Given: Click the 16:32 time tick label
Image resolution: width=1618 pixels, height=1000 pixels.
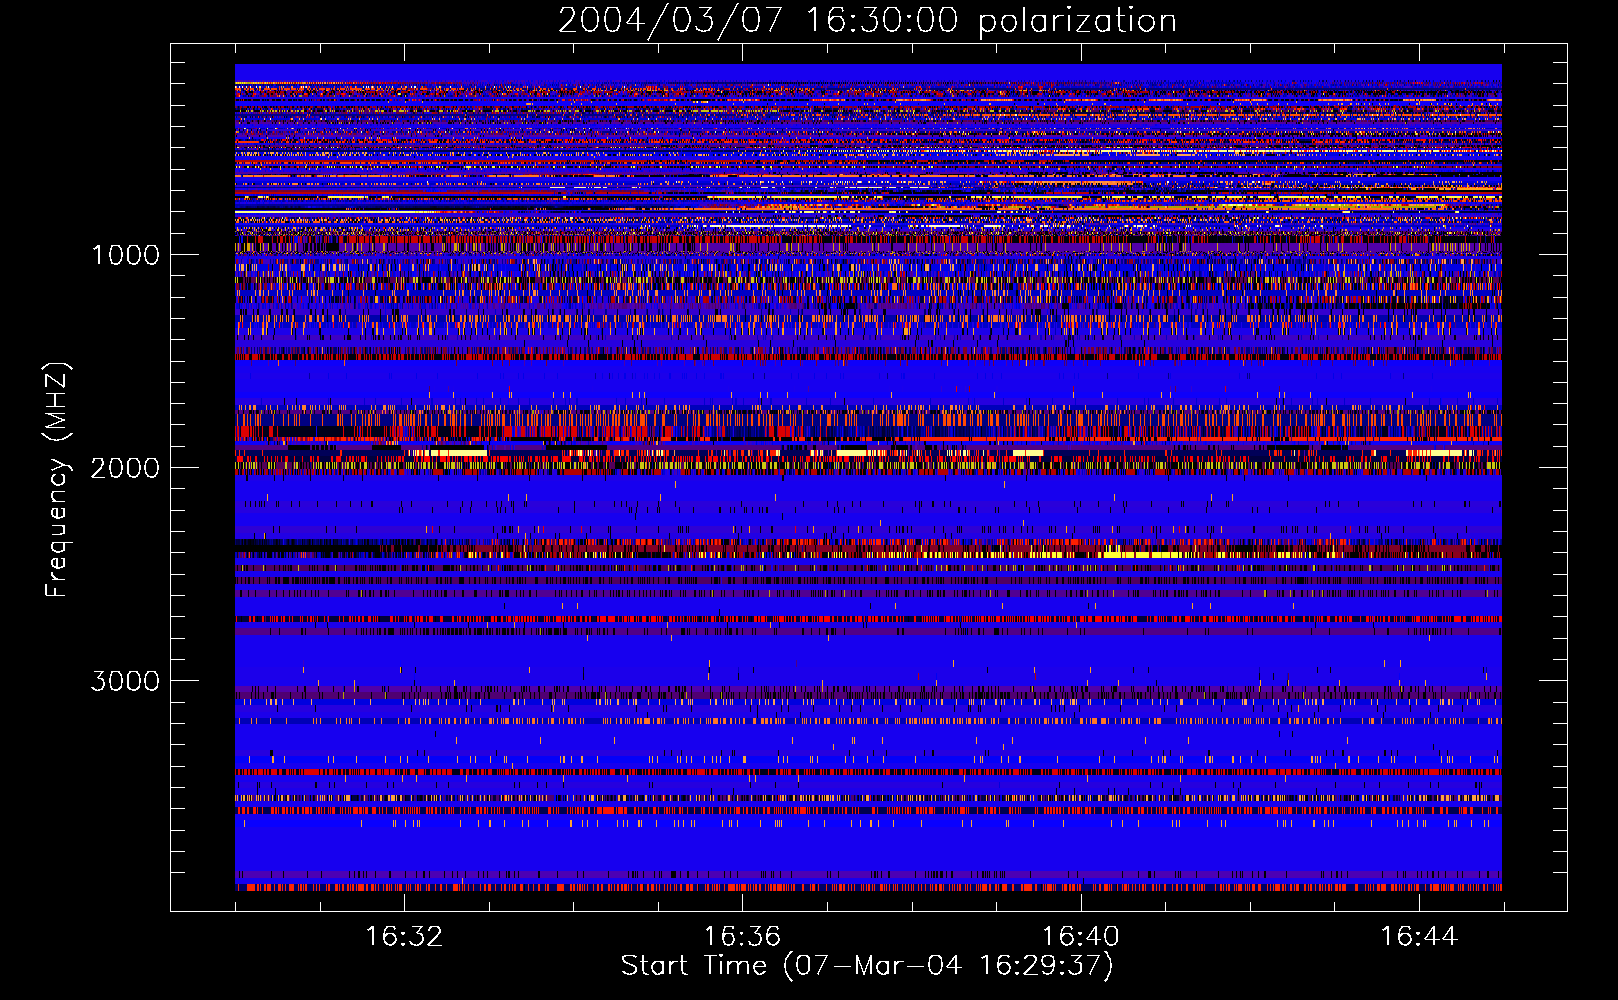Looking at the screenshot, I should coord(404,937).
